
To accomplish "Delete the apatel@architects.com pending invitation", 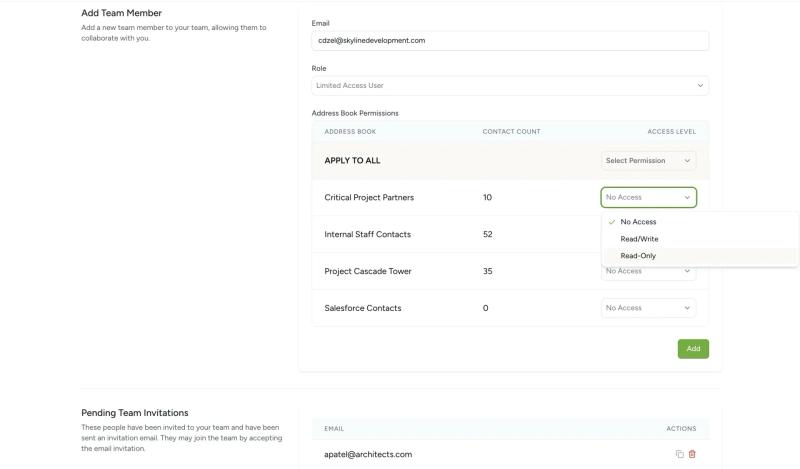I will point(692,454).
